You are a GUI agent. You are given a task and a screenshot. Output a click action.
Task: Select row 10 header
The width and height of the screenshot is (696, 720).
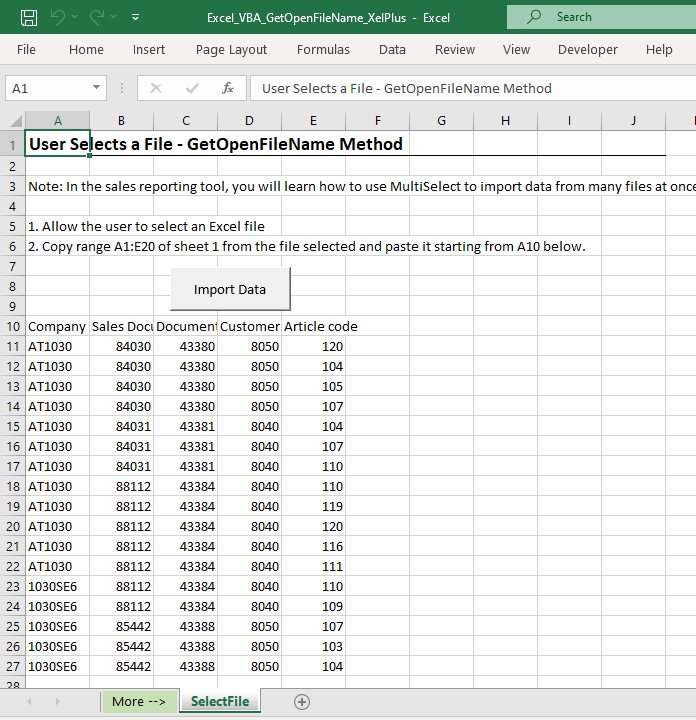[x=13, y=326]
